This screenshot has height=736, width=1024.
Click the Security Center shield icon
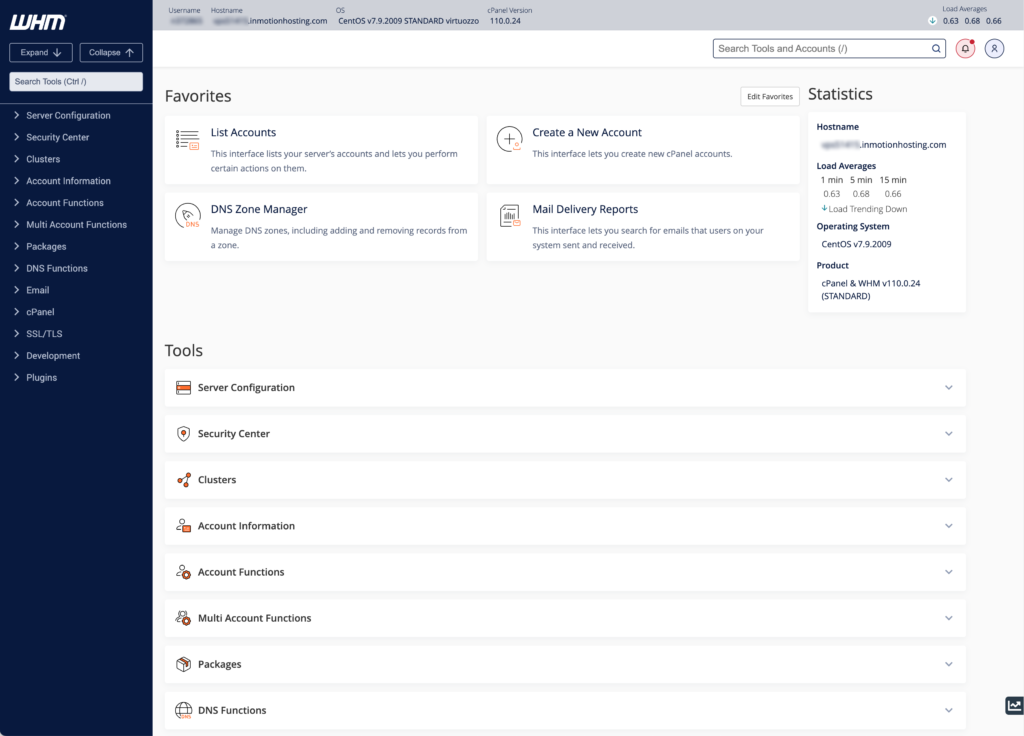(x=184, y=434)
